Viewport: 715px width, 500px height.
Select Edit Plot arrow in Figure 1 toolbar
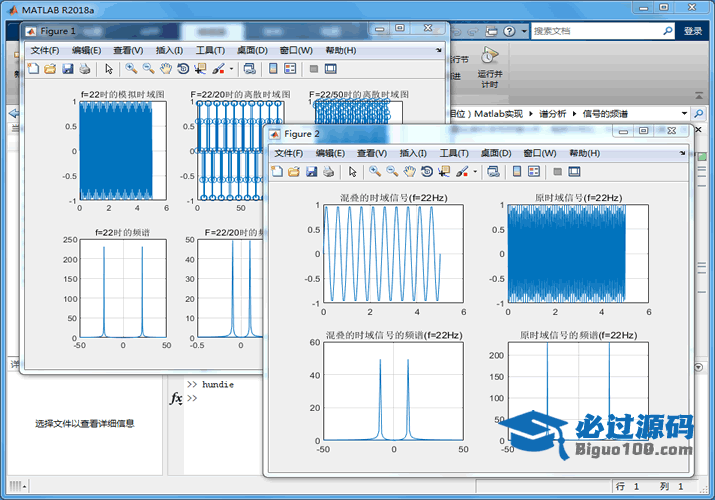pyautogui.click(x=109, y=69)
